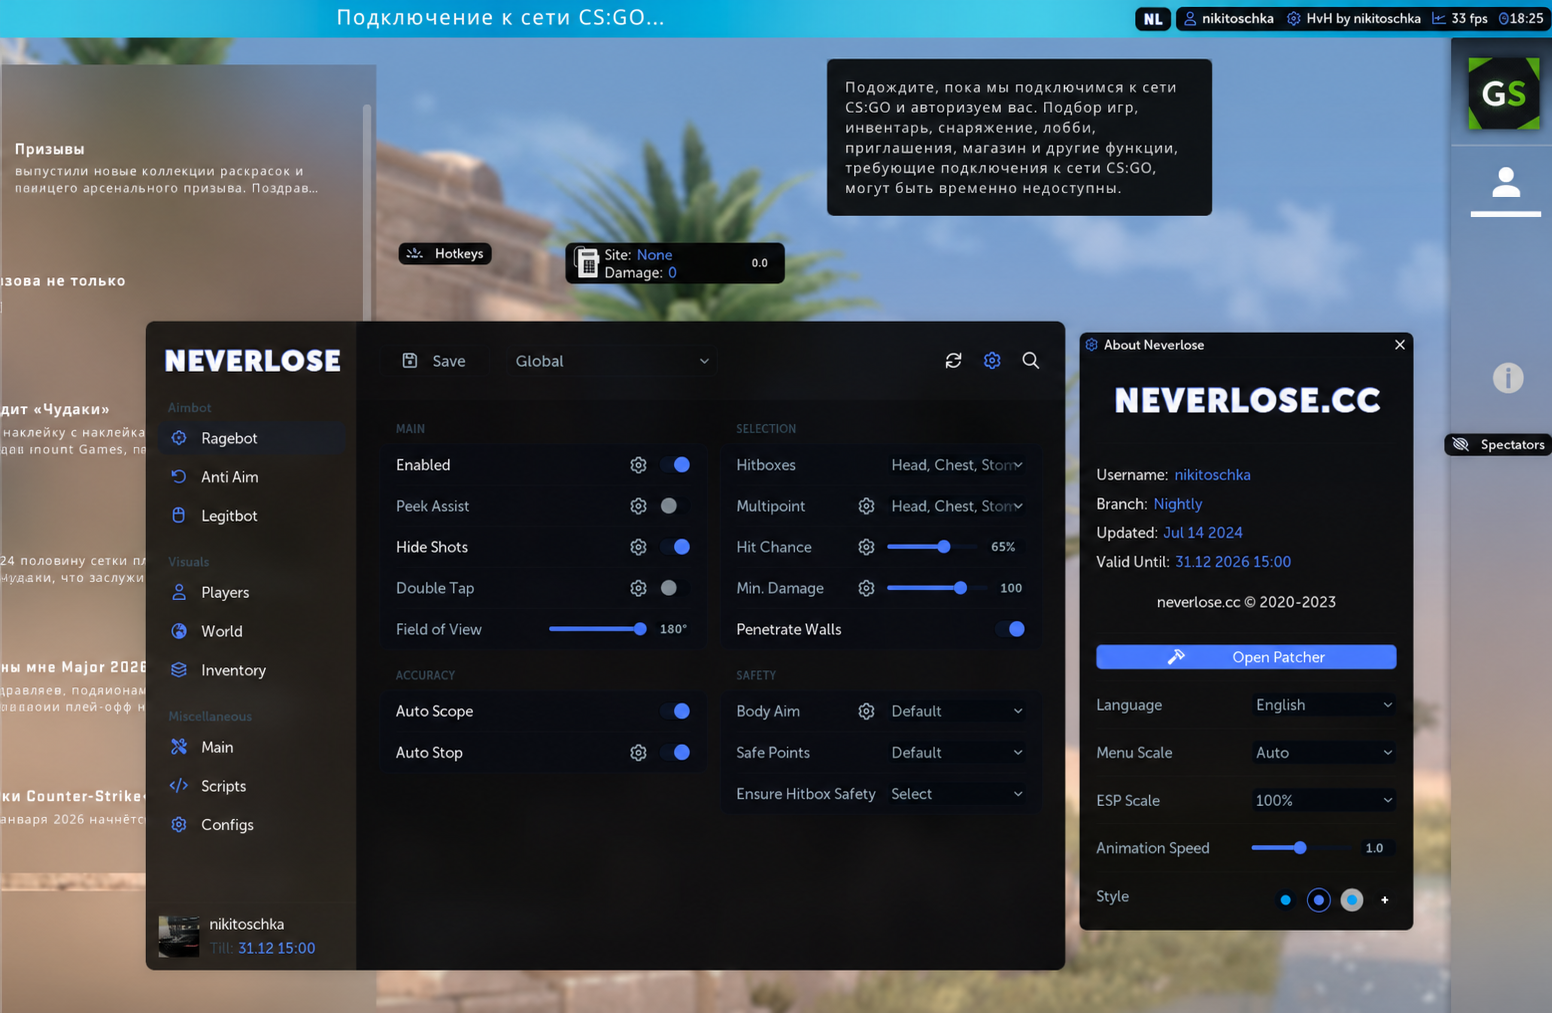Click the NL badge in top bar
Viewport: 1552px width, 1013px height.
pyautogui.click(x=1153, y=19)
